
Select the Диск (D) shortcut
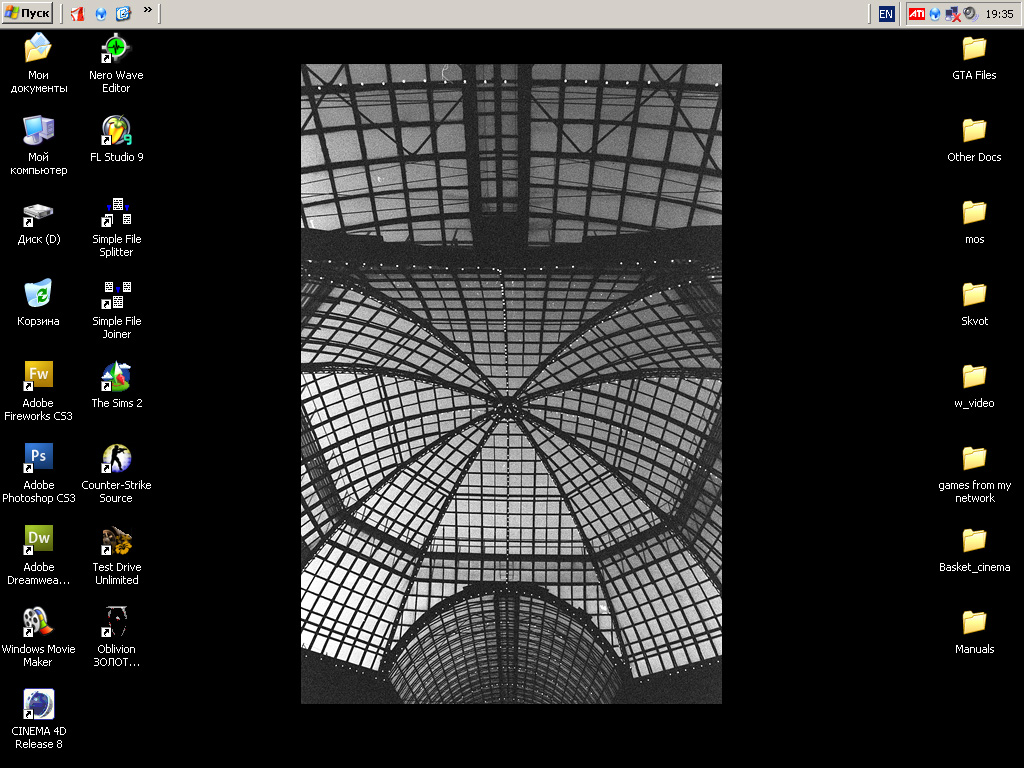[x=38, y=223]
